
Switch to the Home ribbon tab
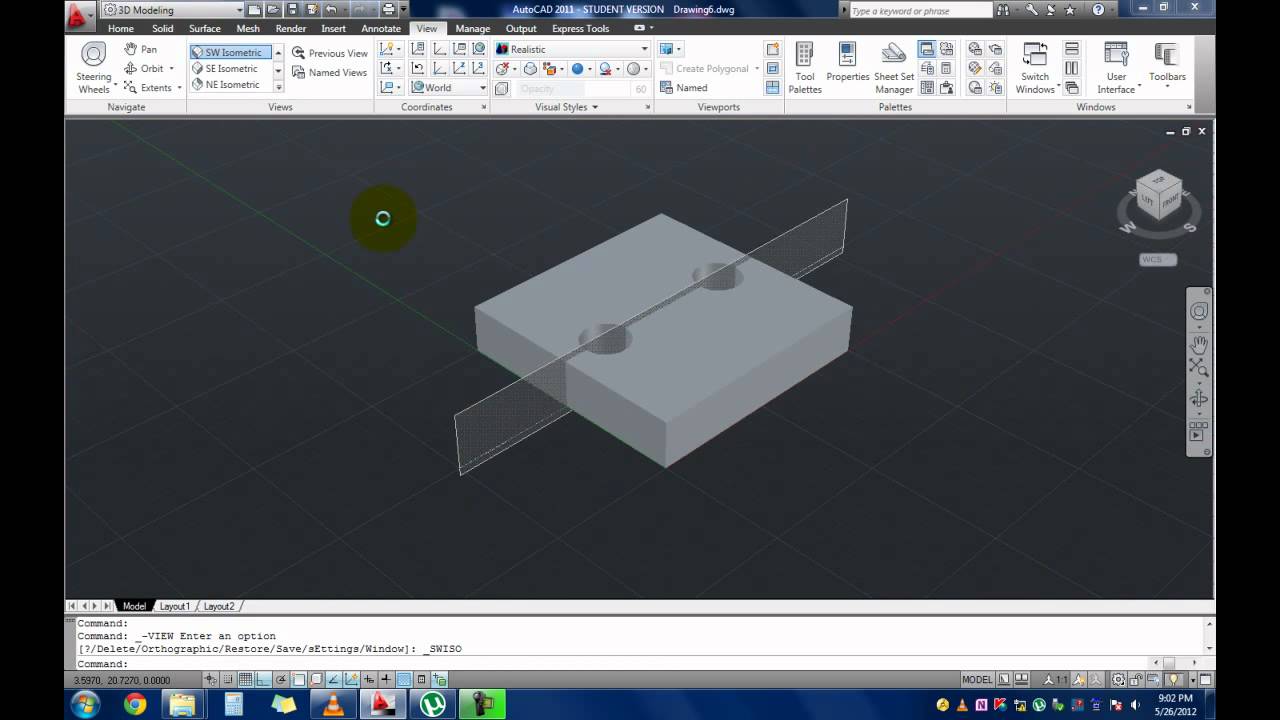point(121,28)
